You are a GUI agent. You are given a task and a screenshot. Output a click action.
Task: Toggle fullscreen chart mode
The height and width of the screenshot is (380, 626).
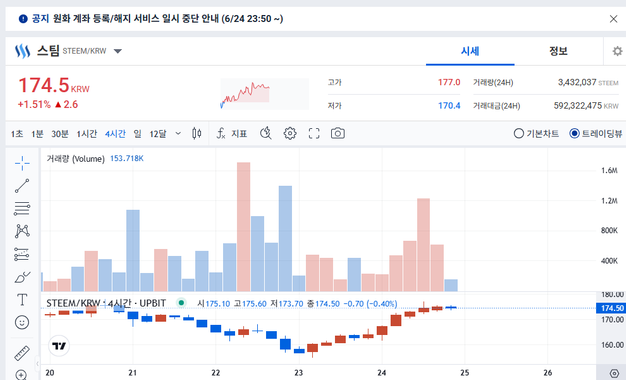point(314,133)
